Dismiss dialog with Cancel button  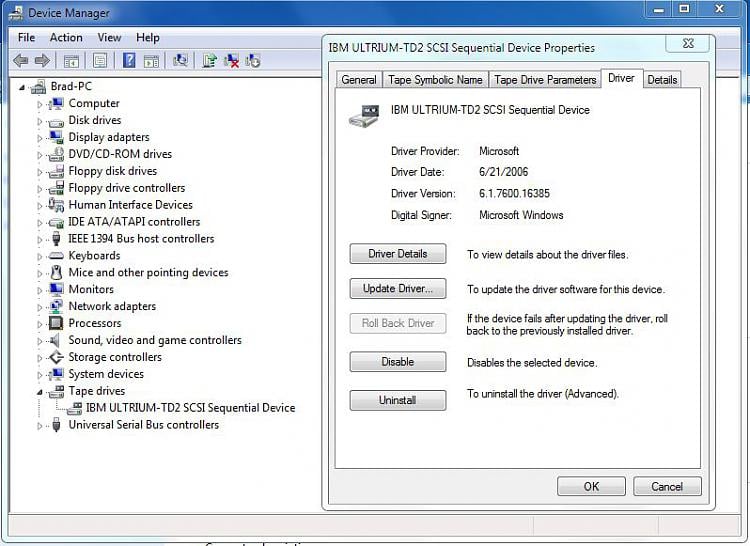coord(667,486)
